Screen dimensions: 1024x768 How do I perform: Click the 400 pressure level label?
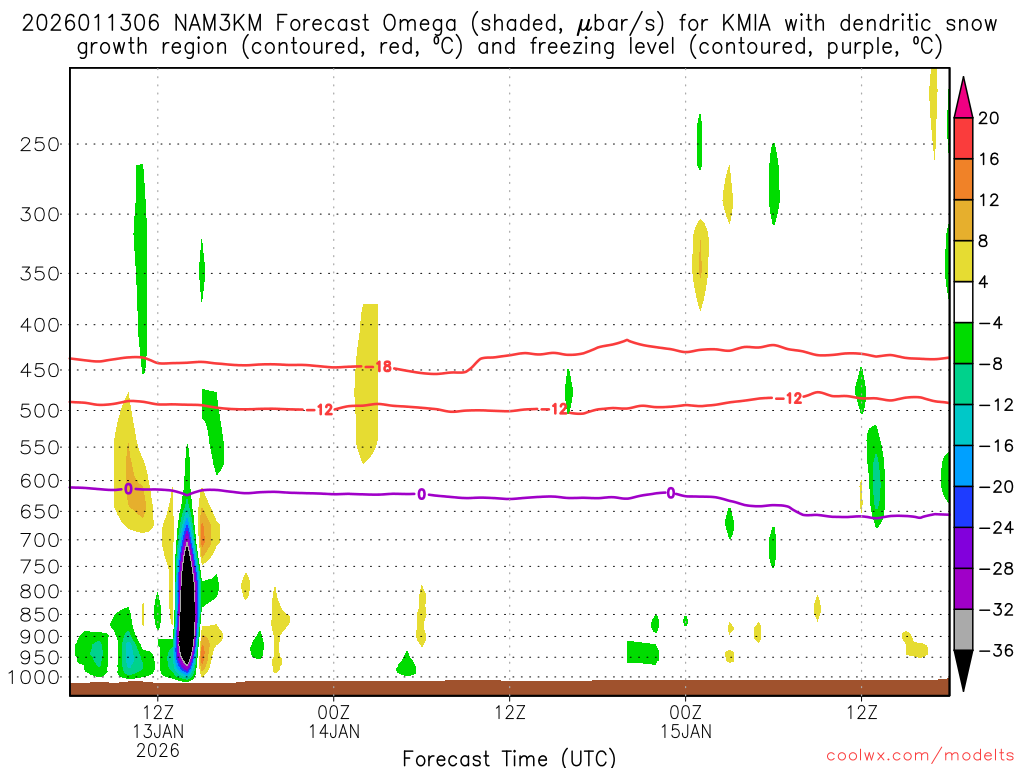40,325
